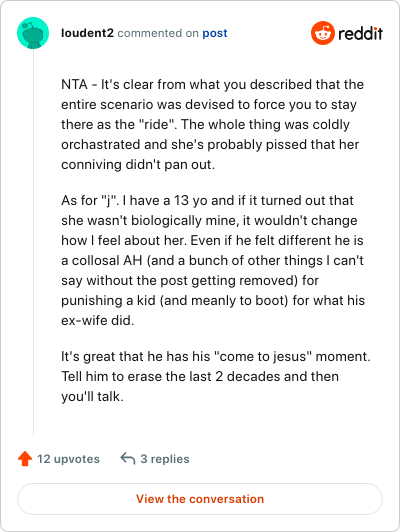Open the loudent2 user profile link
This screenshot has width=400, height=532.
click(87, 33)
